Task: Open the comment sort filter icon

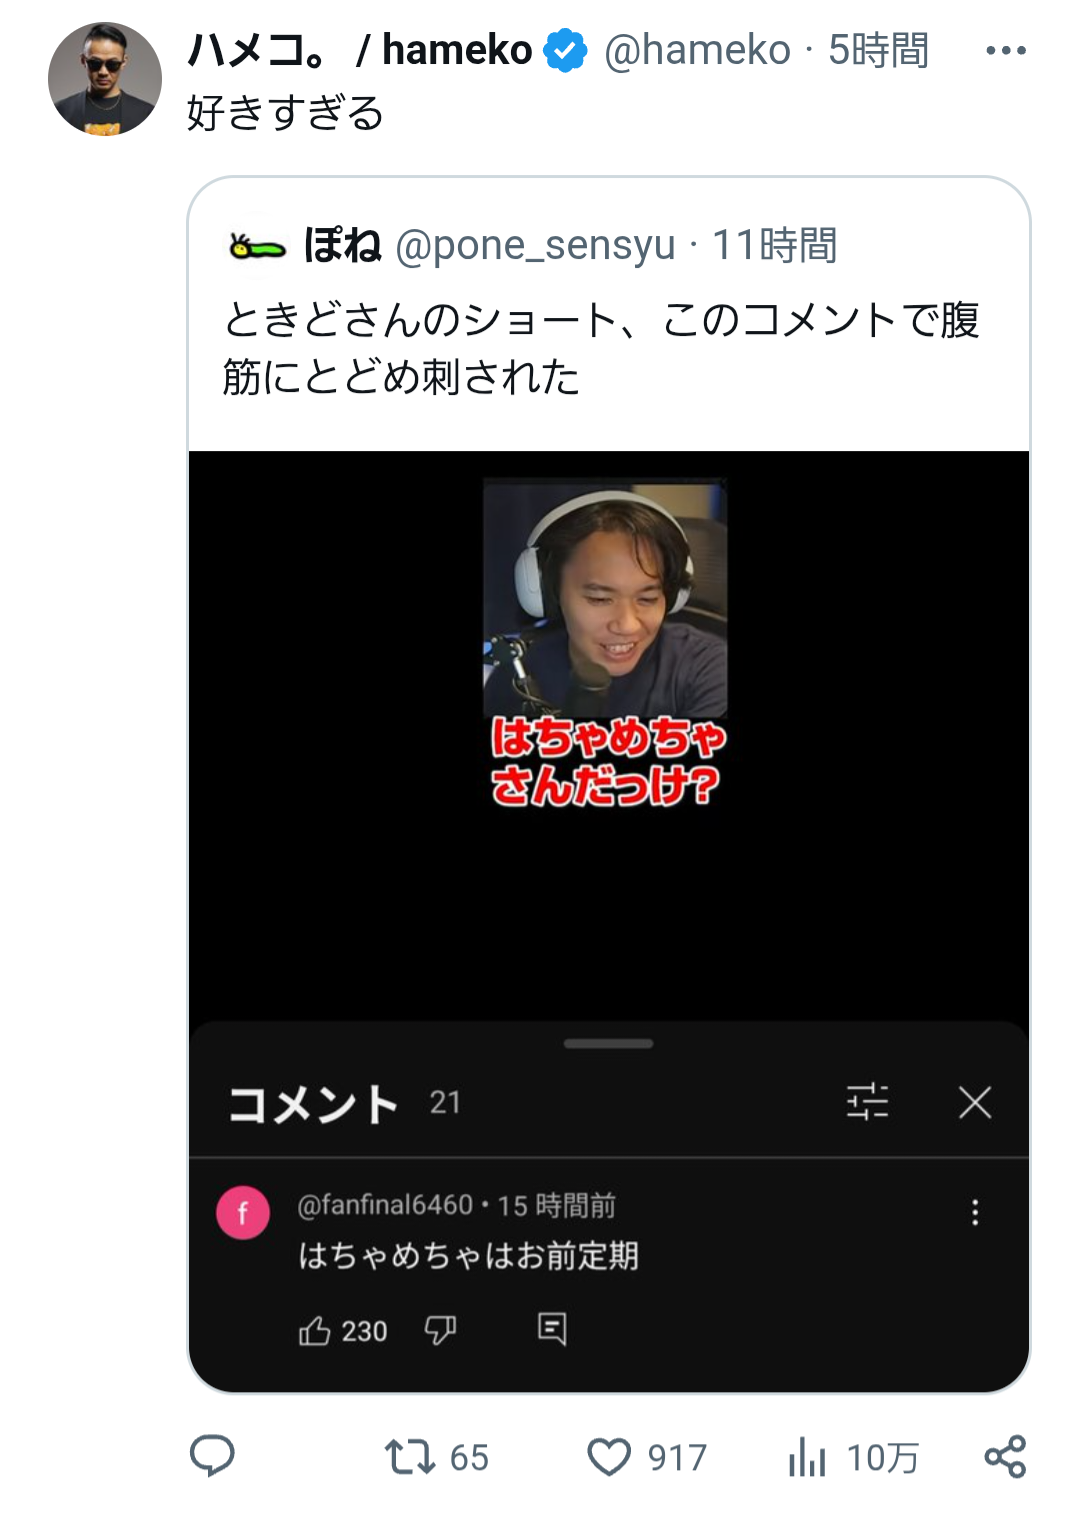Action: (867, 1102)
